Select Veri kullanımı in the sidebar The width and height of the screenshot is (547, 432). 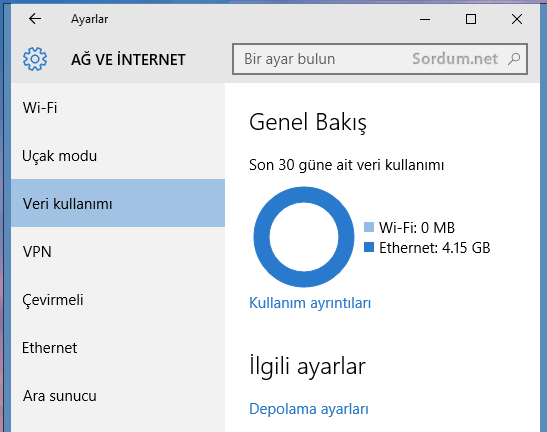pyautogui.click(x=118, y=203)
